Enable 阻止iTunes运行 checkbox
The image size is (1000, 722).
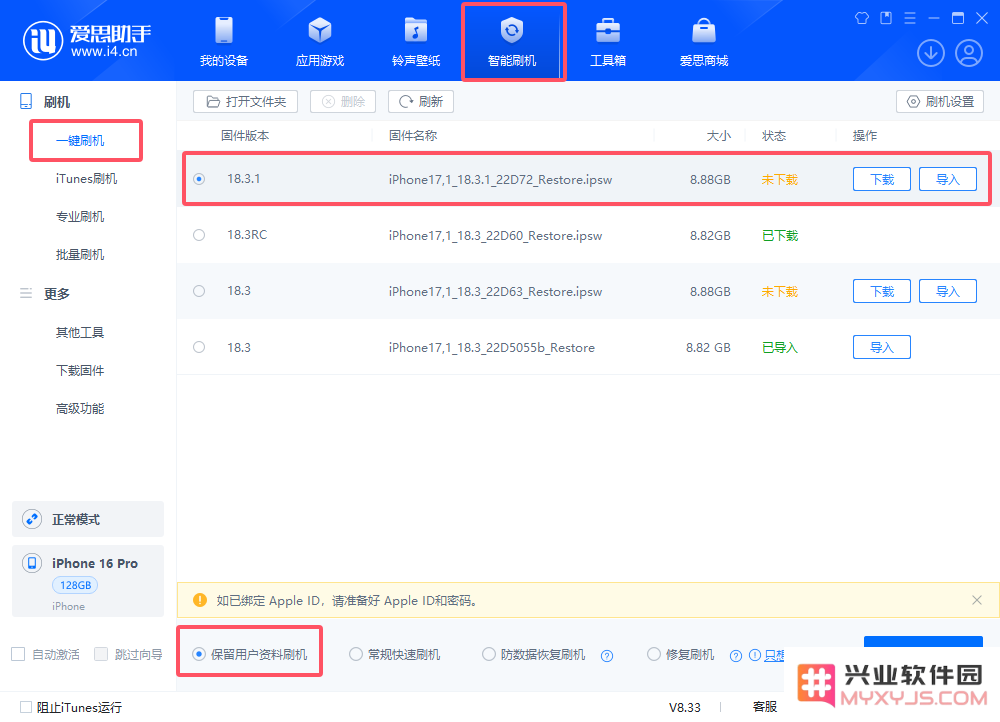(x=26, y=707)
